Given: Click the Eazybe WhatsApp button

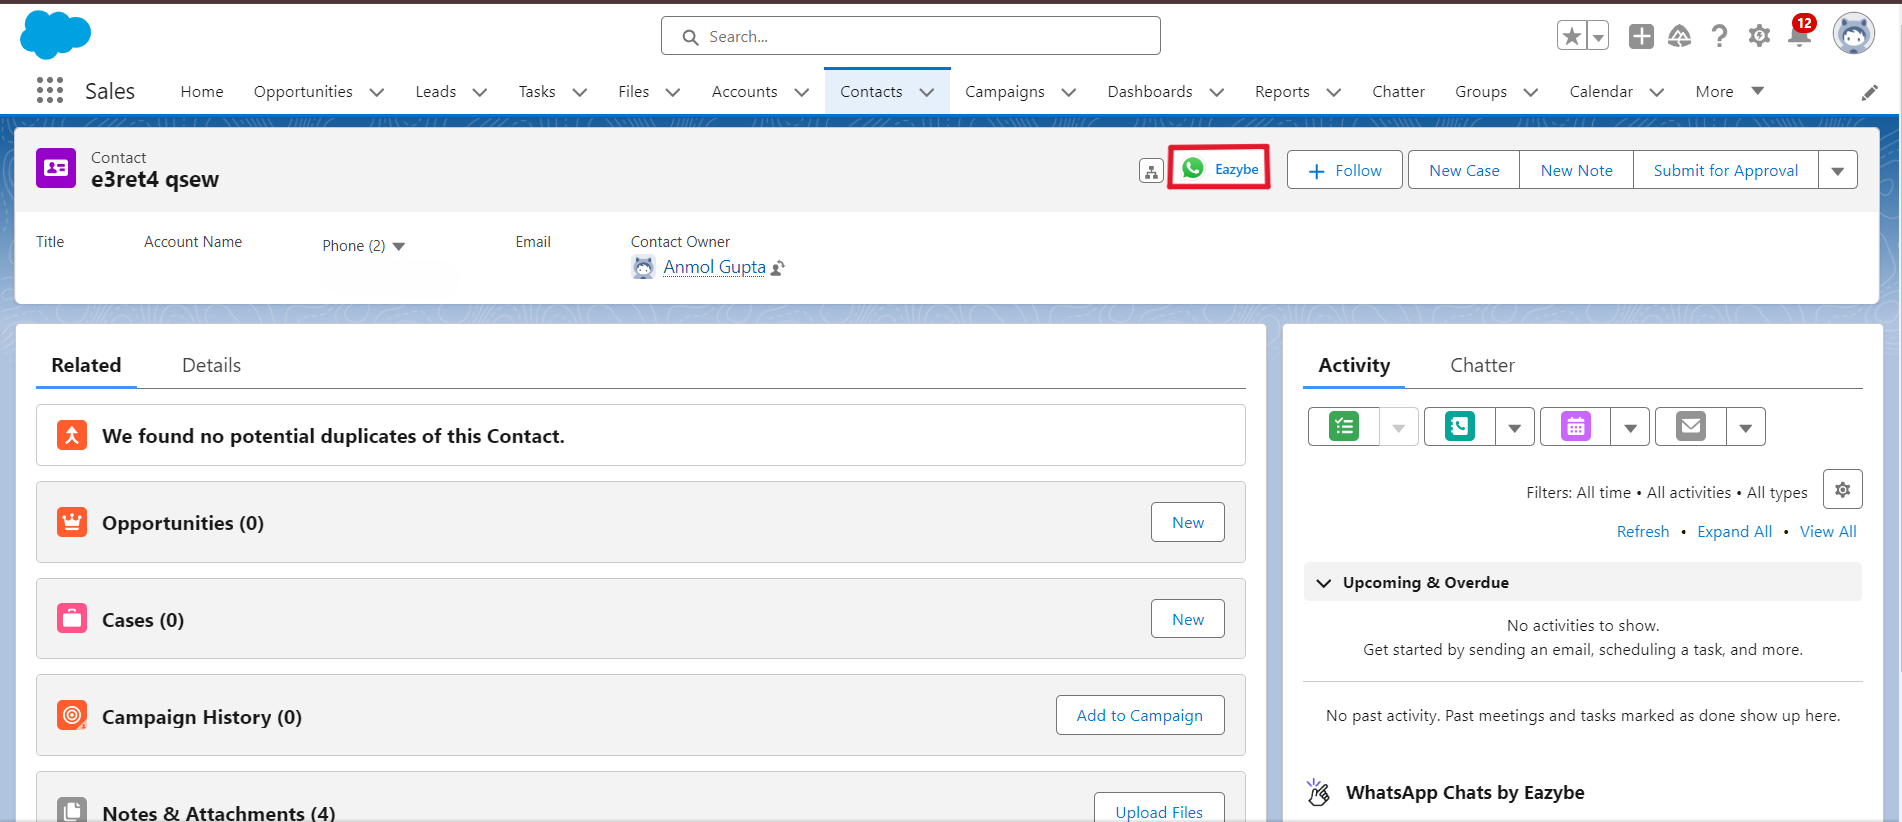Looking at the screenshot, I should click(1219, 168).
